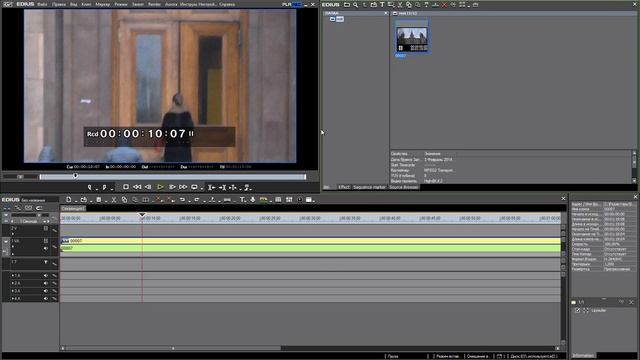Click the timeline playhead marker
Viewport: 640px width, 360px height.
[x=142, y=215]
